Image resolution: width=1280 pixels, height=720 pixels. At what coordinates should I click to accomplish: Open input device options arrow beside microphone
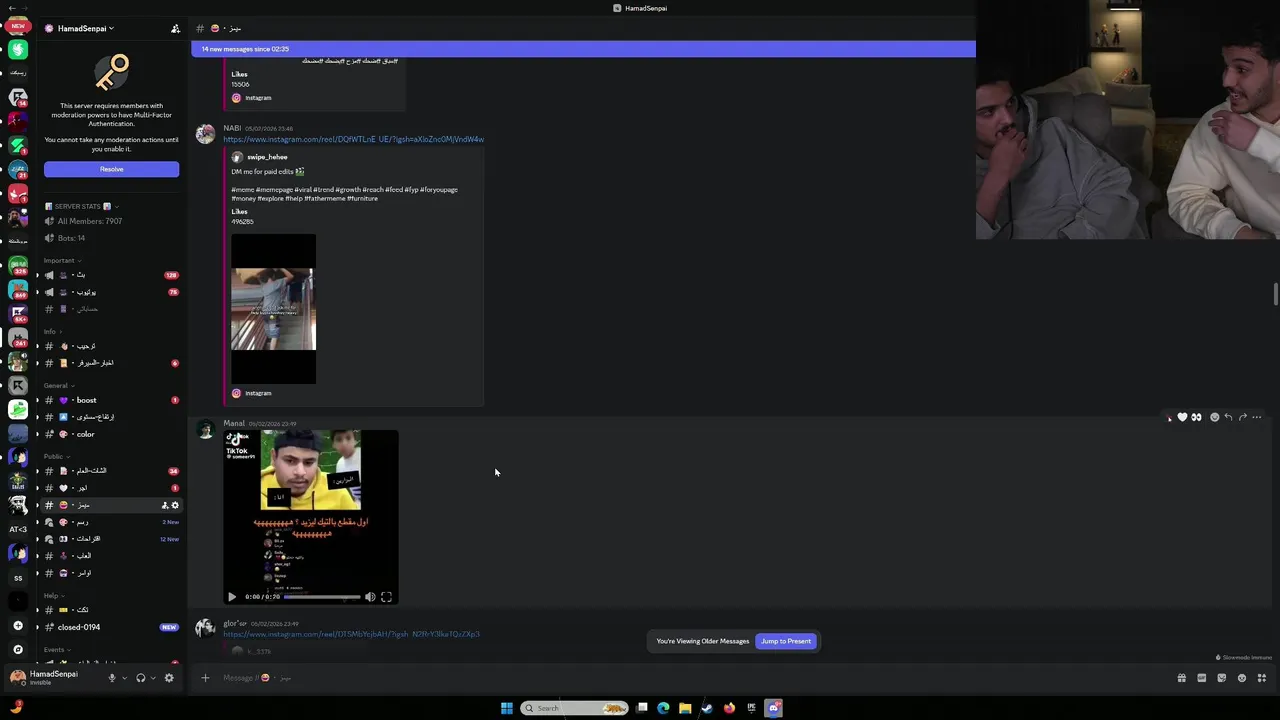point(124,678)
